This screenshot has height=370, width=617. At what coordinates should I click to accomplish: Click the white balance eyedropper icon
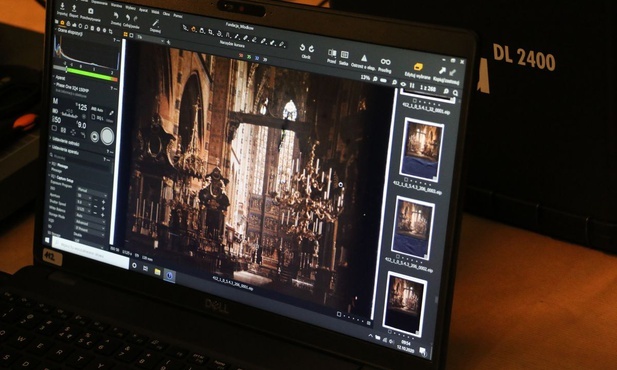111,113
